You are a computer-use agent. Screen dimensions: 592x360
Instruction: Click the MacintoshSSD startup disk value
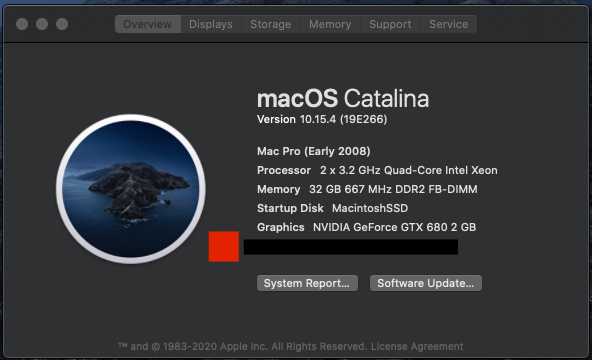(x=370, y=208)
